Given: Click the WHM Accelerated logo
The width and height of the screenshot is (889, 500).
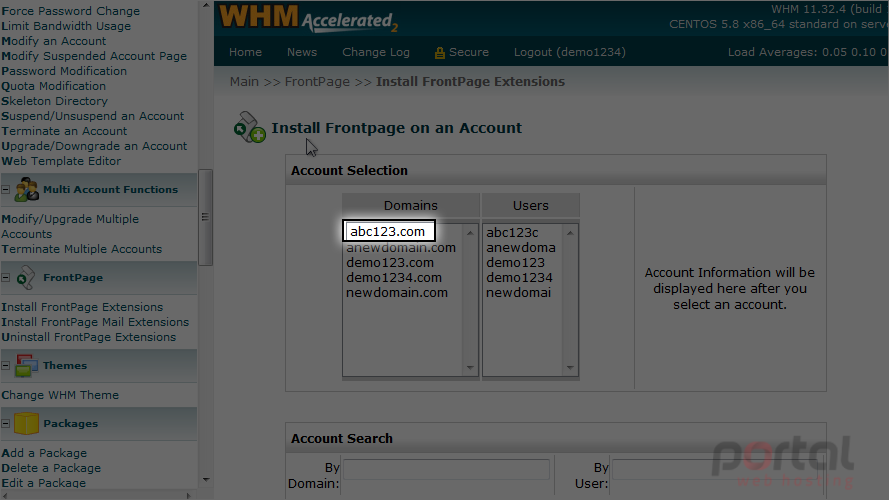Looking at the screenshot, I should [x=308, y=18].
